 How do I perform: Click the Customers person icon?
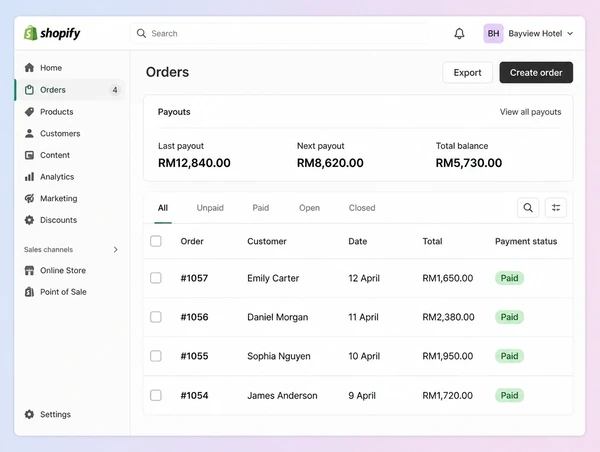coord(29,134)
